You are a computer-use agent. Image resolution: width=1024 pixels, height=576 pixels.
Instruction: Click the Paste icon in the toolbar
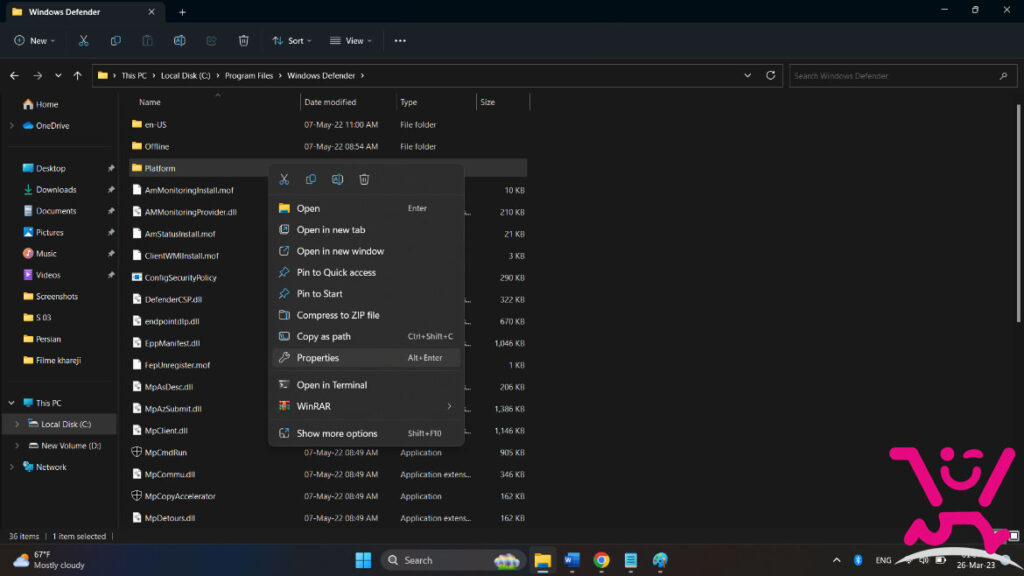pyautogui.click(x=148, y=40)
